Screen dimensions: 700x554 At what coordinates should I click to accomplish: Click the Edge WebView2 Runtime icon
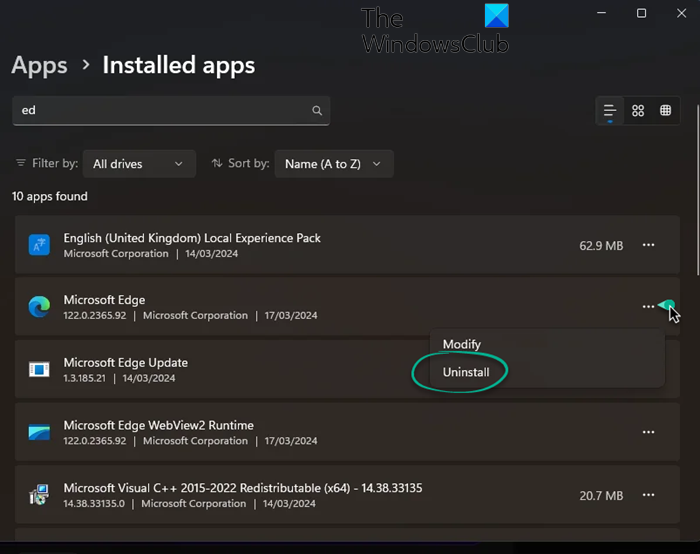click(39, 432)
